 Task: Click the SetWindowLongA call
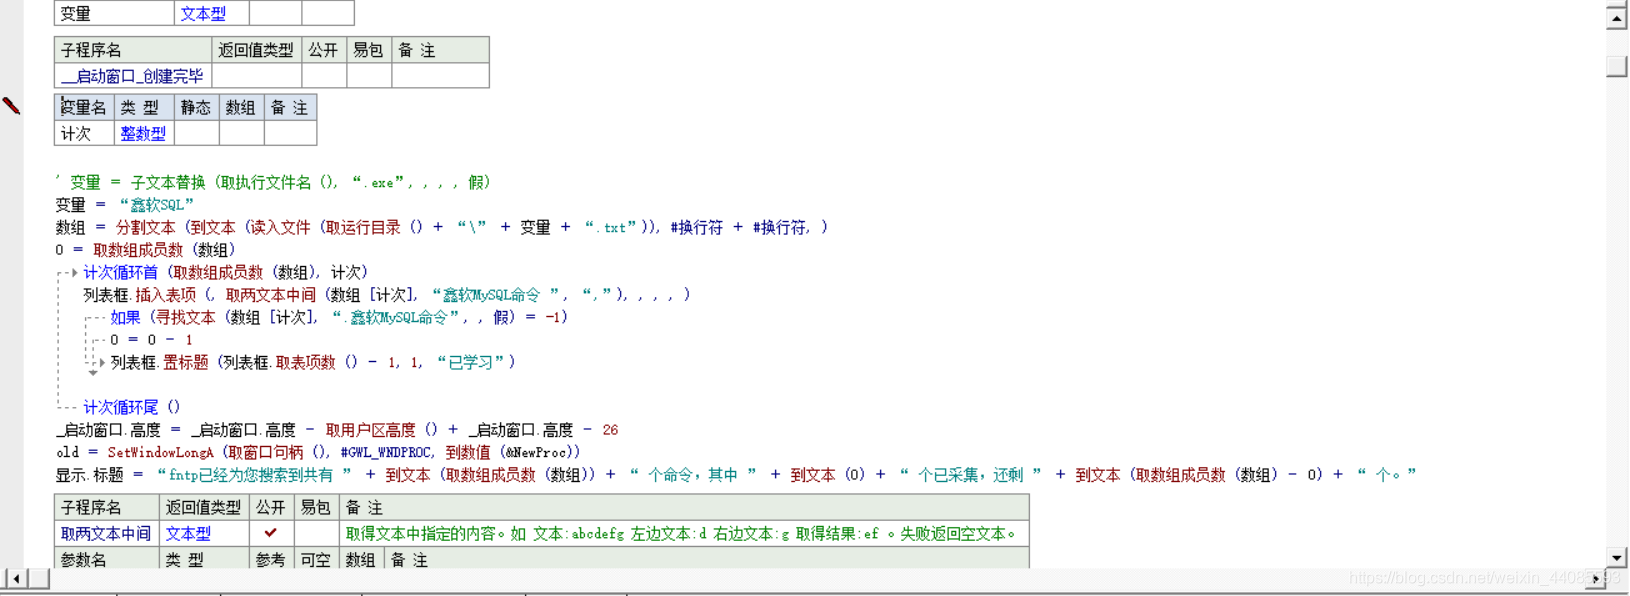(x=160, y=453)
